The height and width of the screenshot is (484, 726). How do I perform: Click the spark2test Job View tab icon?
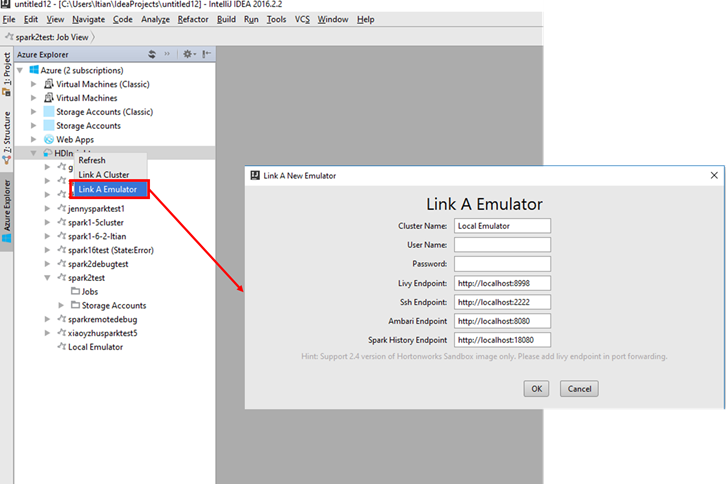[9, 36]
